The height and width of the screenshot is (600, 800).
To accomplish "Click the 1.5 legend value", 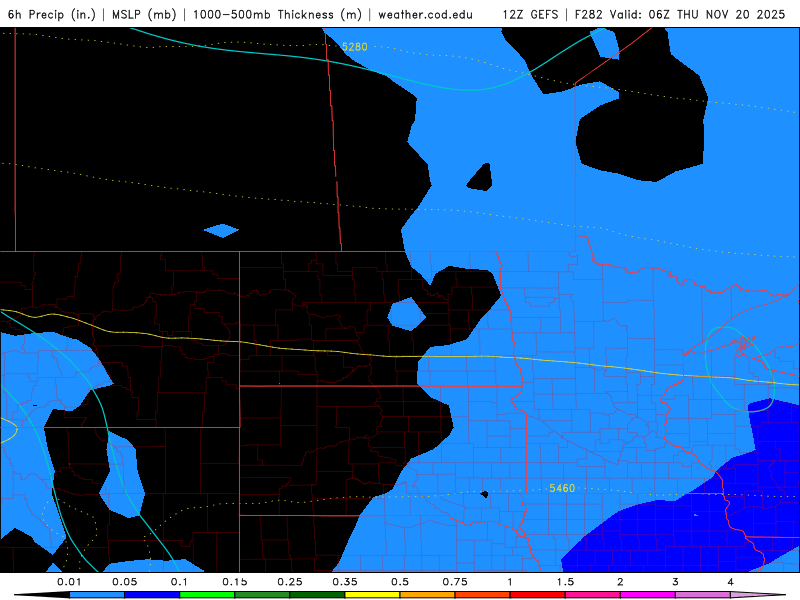I will point(565,582).
